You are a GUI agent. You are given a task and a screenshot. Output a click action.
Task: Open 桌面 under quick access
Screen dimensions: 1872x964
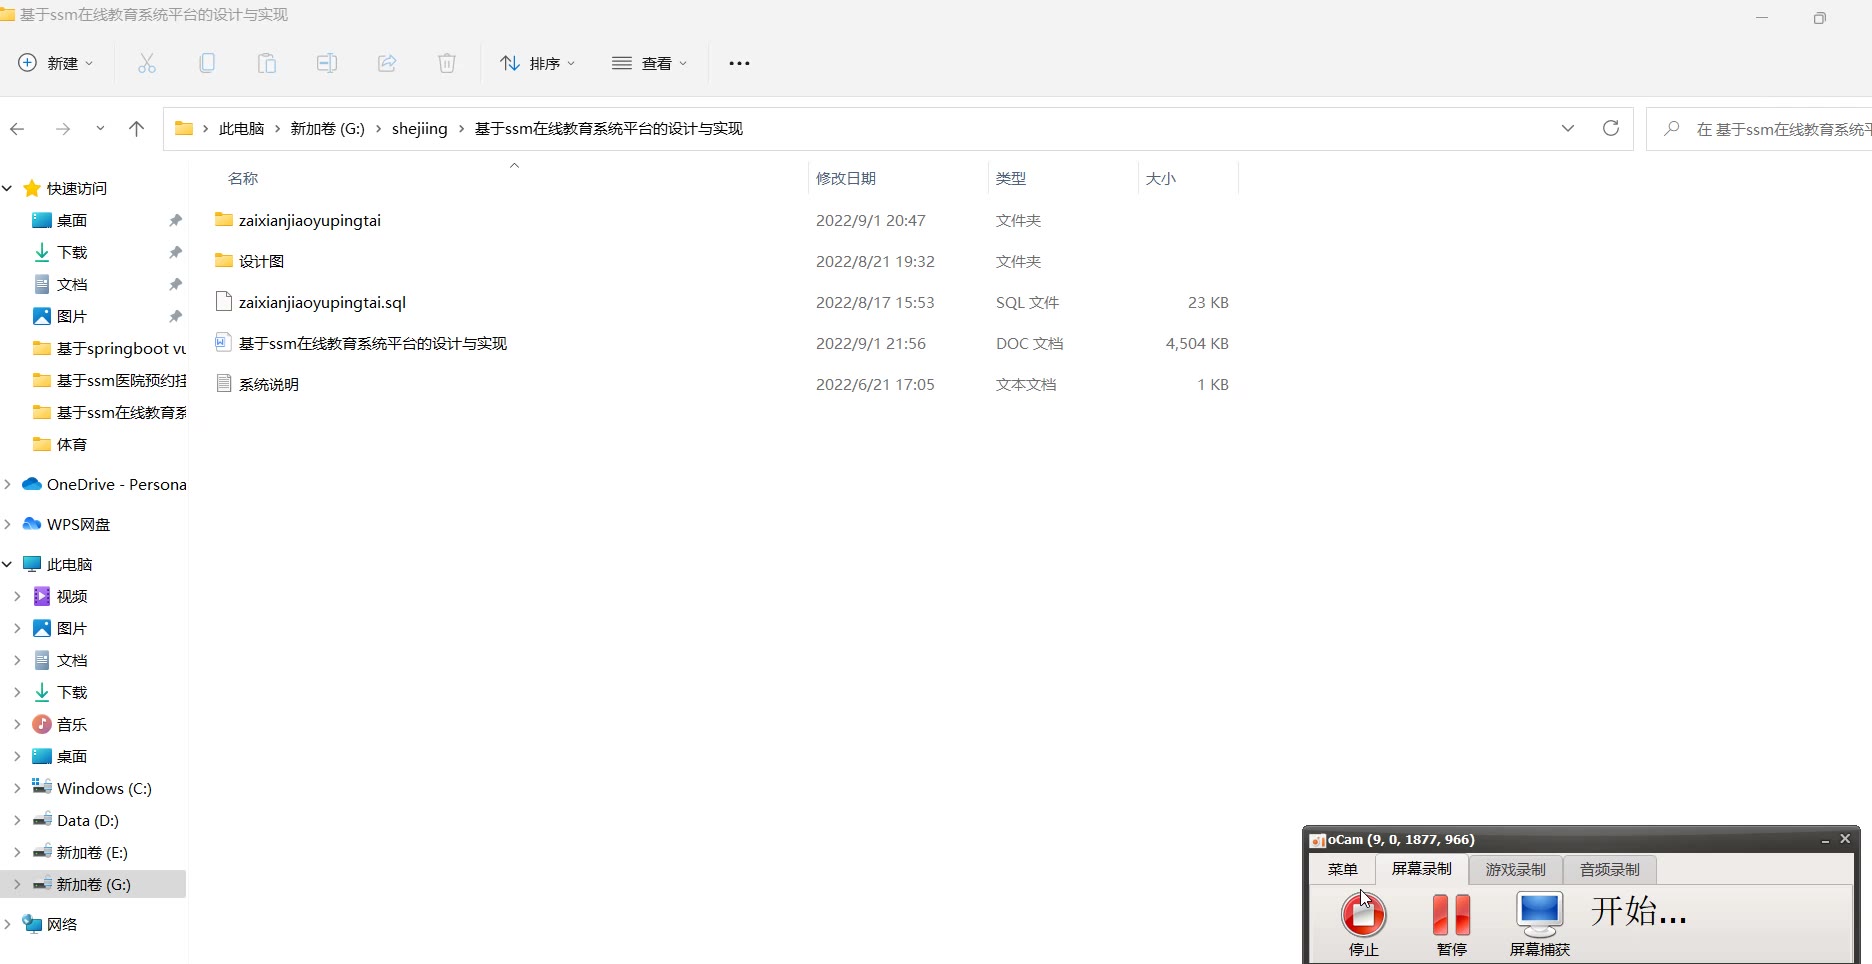(x=72, y=220)
